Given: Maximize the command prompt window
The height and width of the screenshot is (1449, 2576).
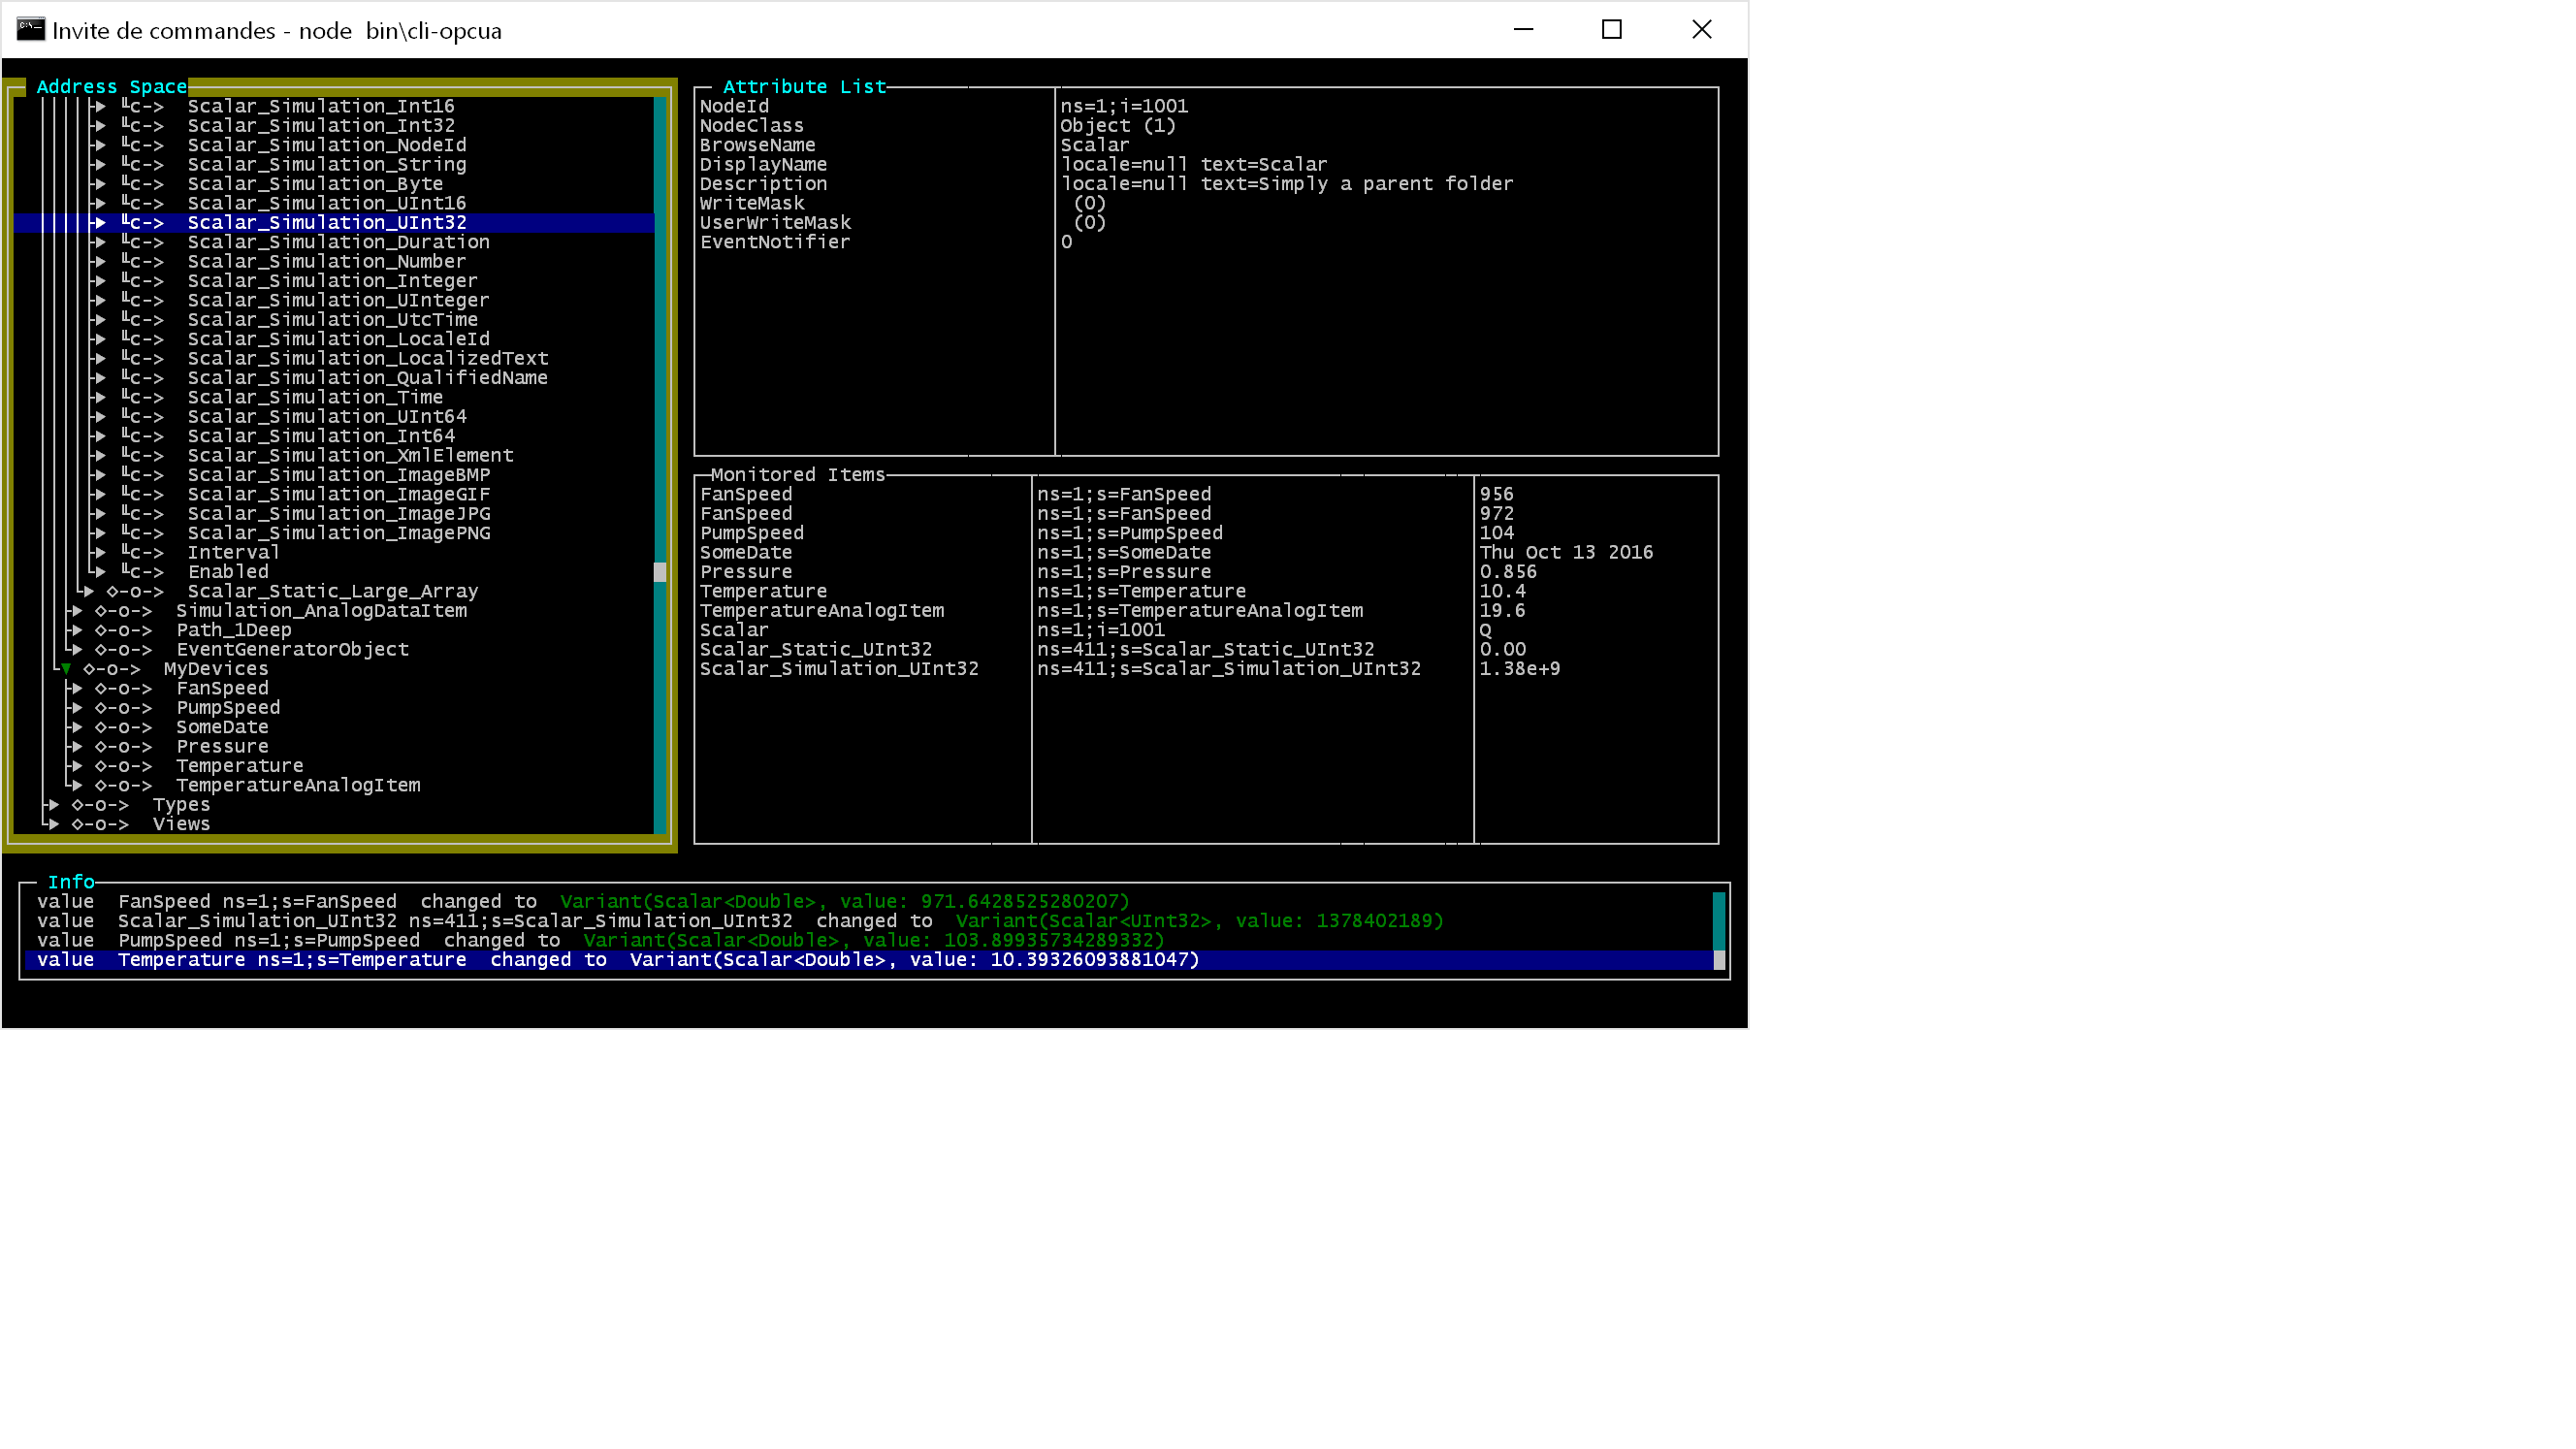Looking at the screenshot, I should pos(1611,30).
